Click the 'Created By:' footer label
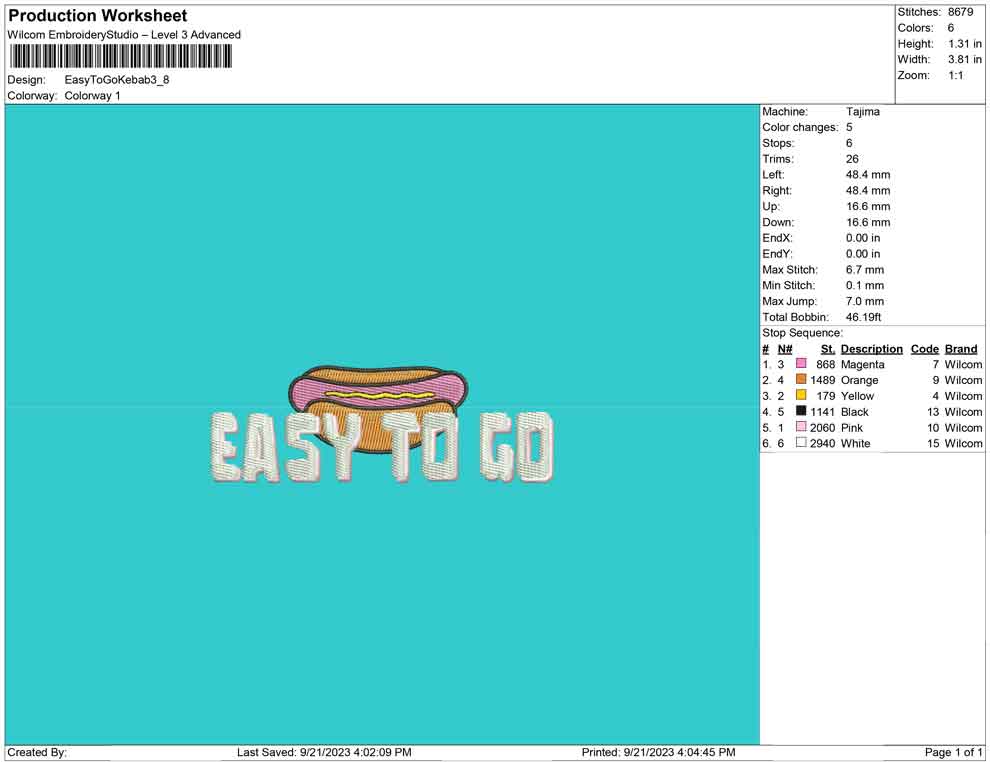This screenshot has width=990, height=762. (x=37, y=753)
